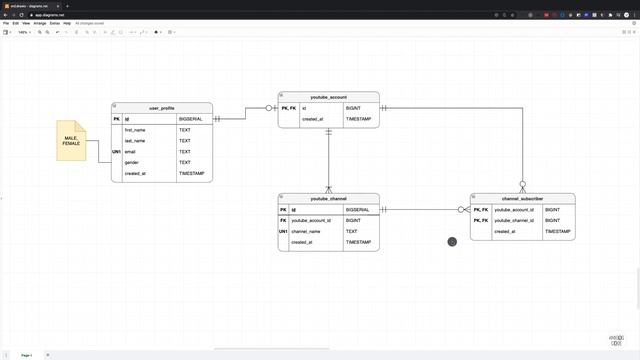640x360 pixels.
Task: Open the Arrange menu
Action: [x=40, y=23]
